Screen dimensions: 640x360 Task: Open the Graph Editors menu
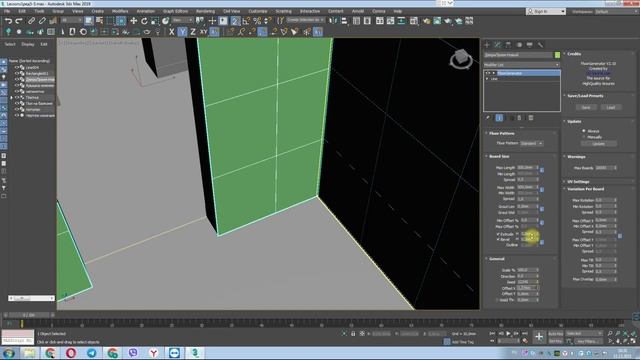pos(176,11)
